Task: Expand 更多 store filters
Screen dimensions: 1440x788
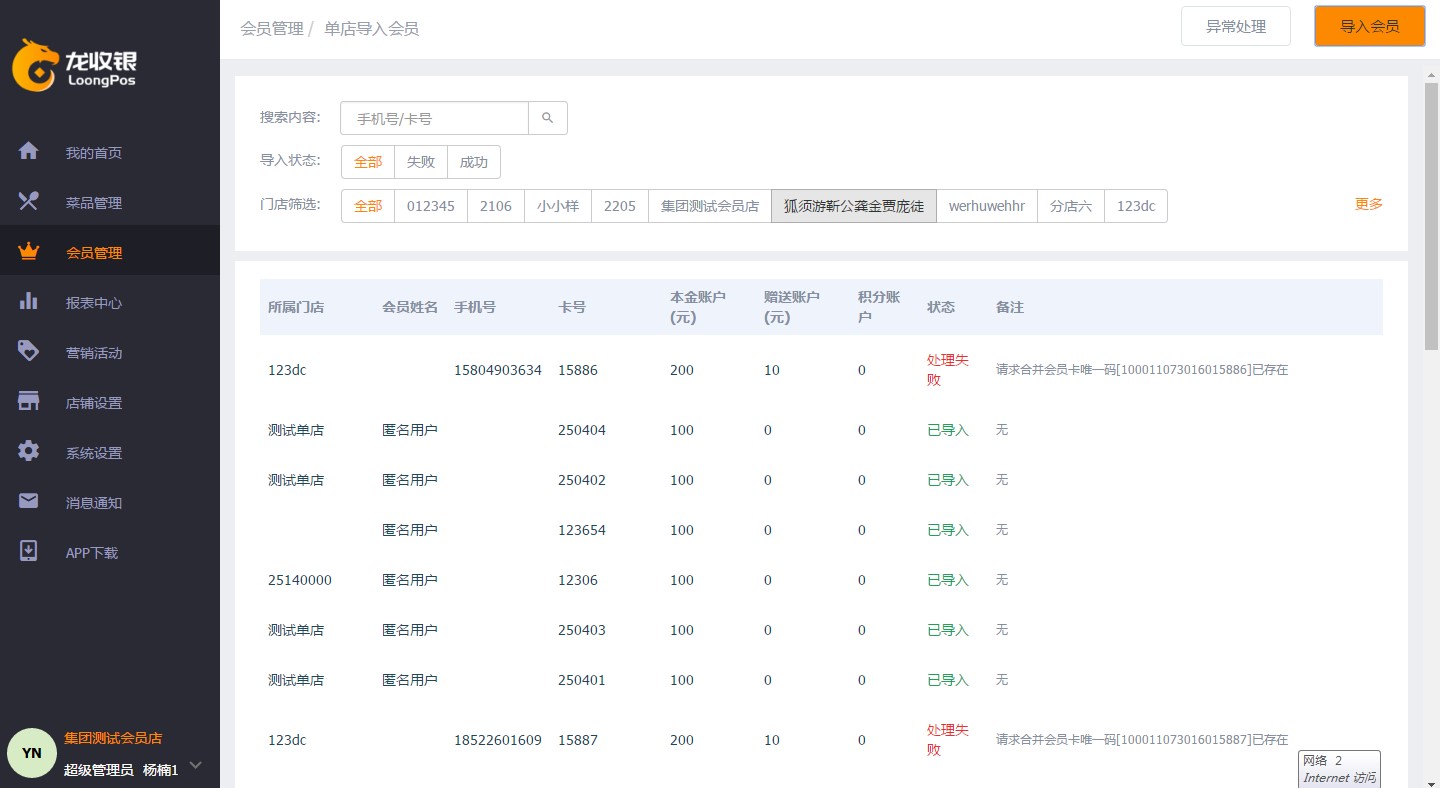Action: click(1369, 204)
